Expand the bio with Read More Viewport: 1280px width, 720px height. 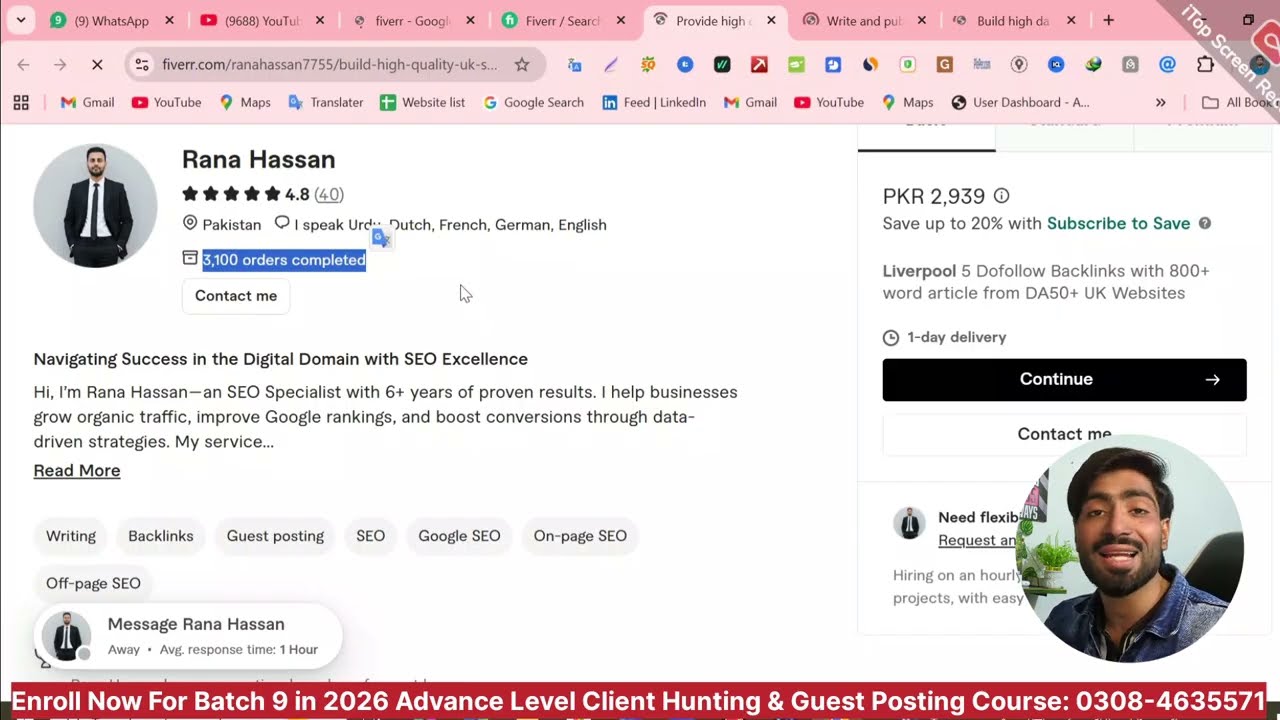point(77,470)
